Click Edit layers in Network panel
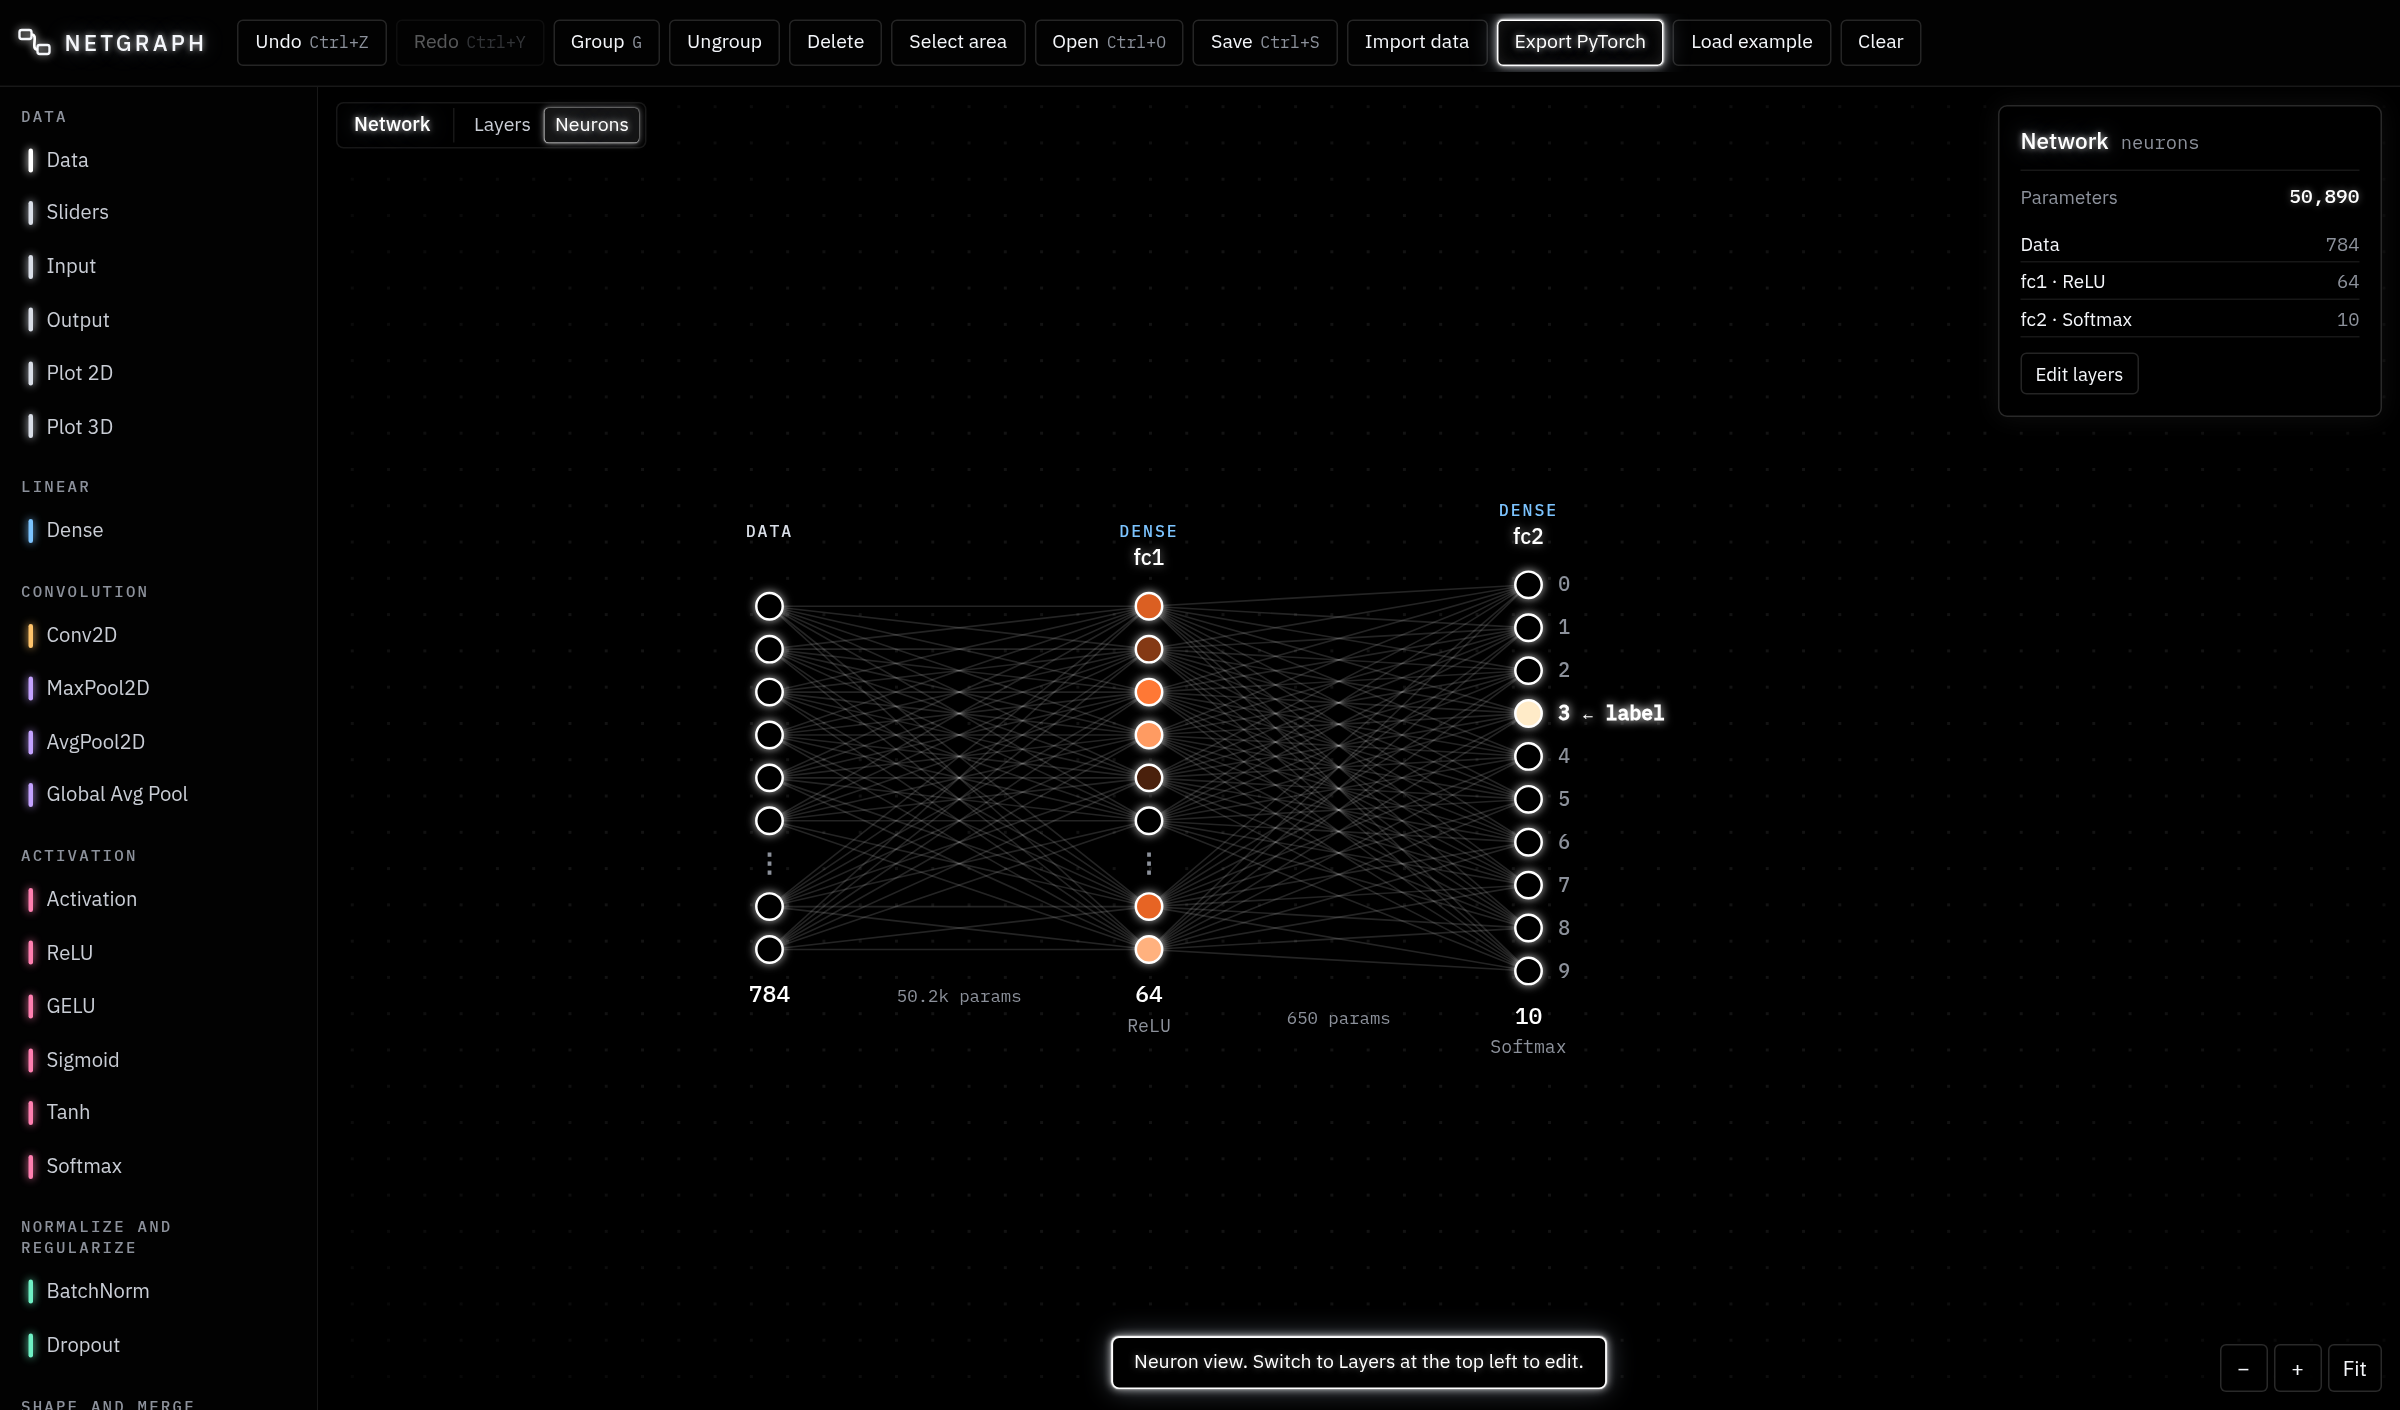This screenshot has height=1410, width=2400. click(2079, 374)
